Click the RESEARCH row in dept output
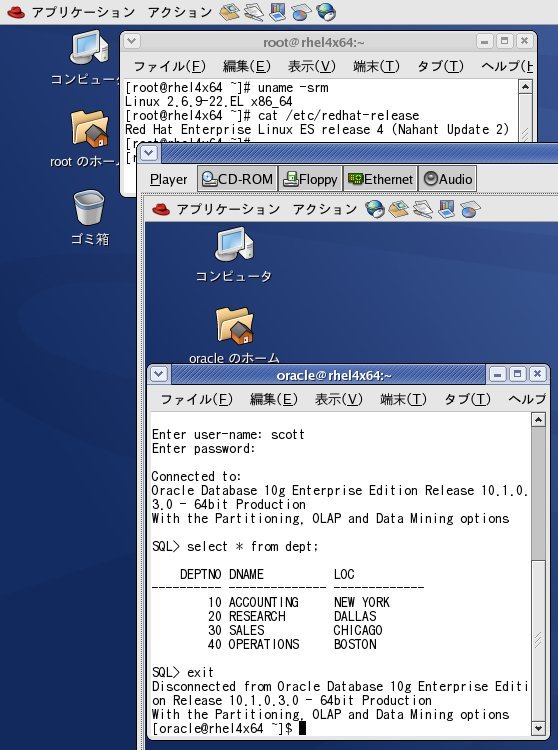 point(292,616)
